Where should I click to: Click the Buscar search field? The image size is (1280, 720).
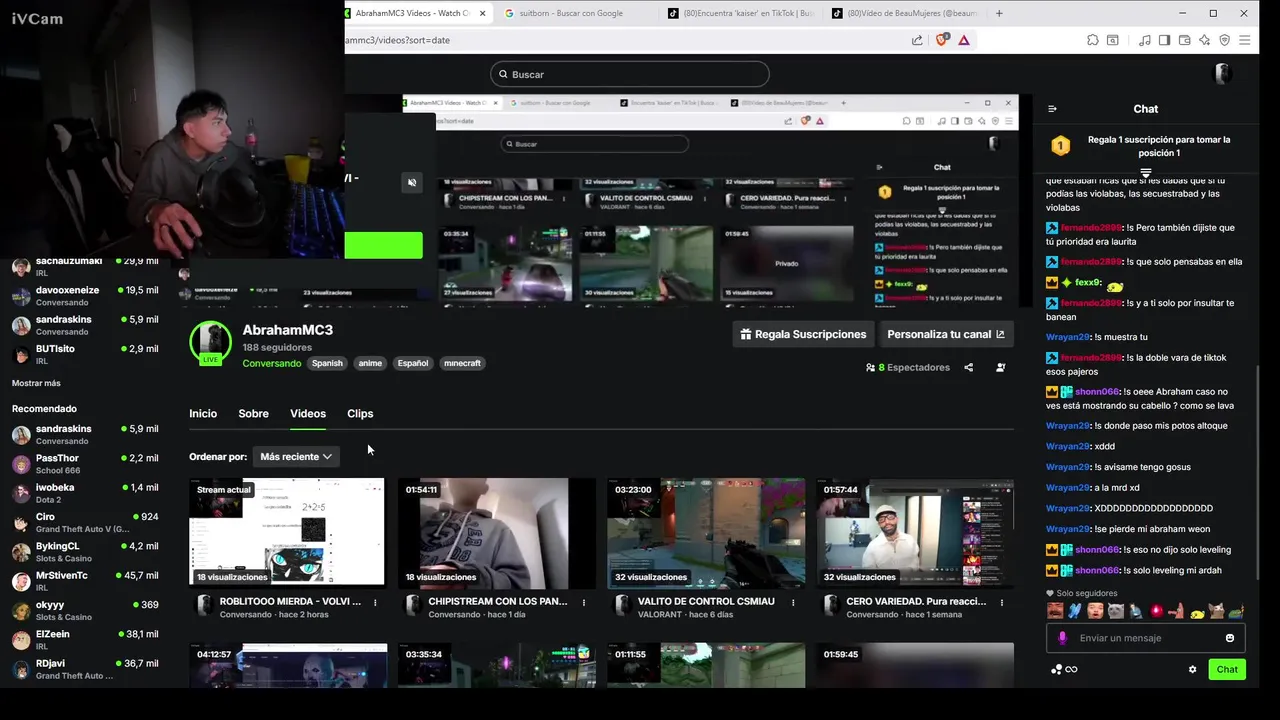click(630, 74)
